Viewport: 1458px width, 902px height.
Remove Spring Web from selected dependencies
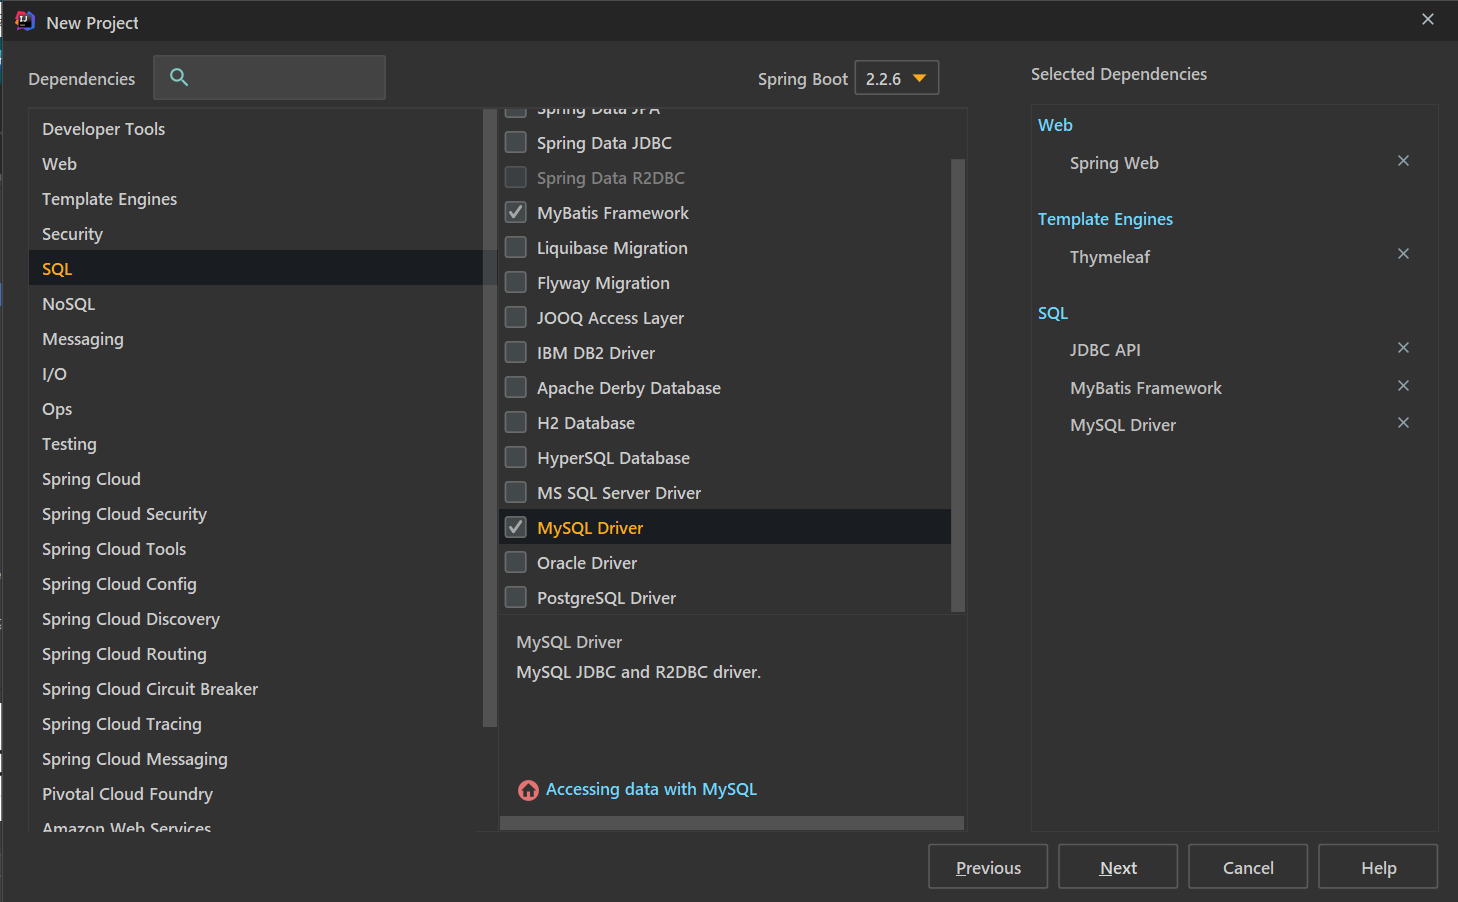tap(1403, 161)
